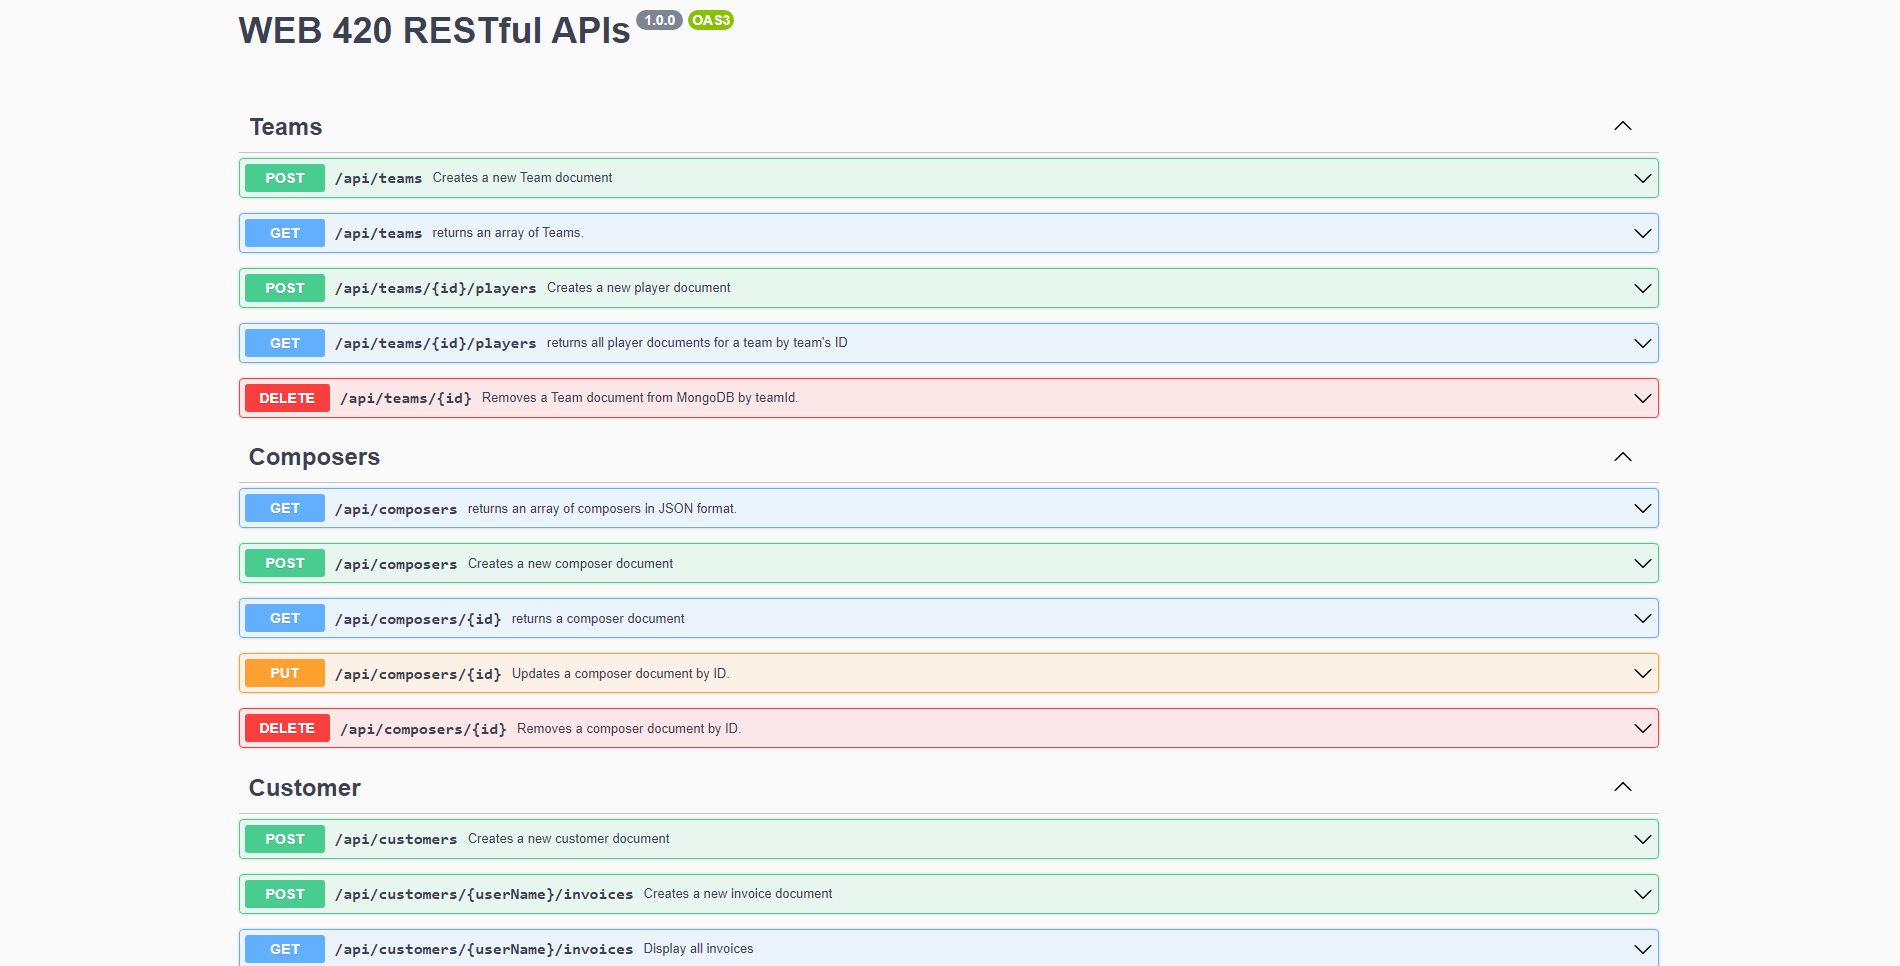This screenshot has height=966, width=1900.
Task: Click /api/composers/{id} path in PUT row
Action: (418, 674)
